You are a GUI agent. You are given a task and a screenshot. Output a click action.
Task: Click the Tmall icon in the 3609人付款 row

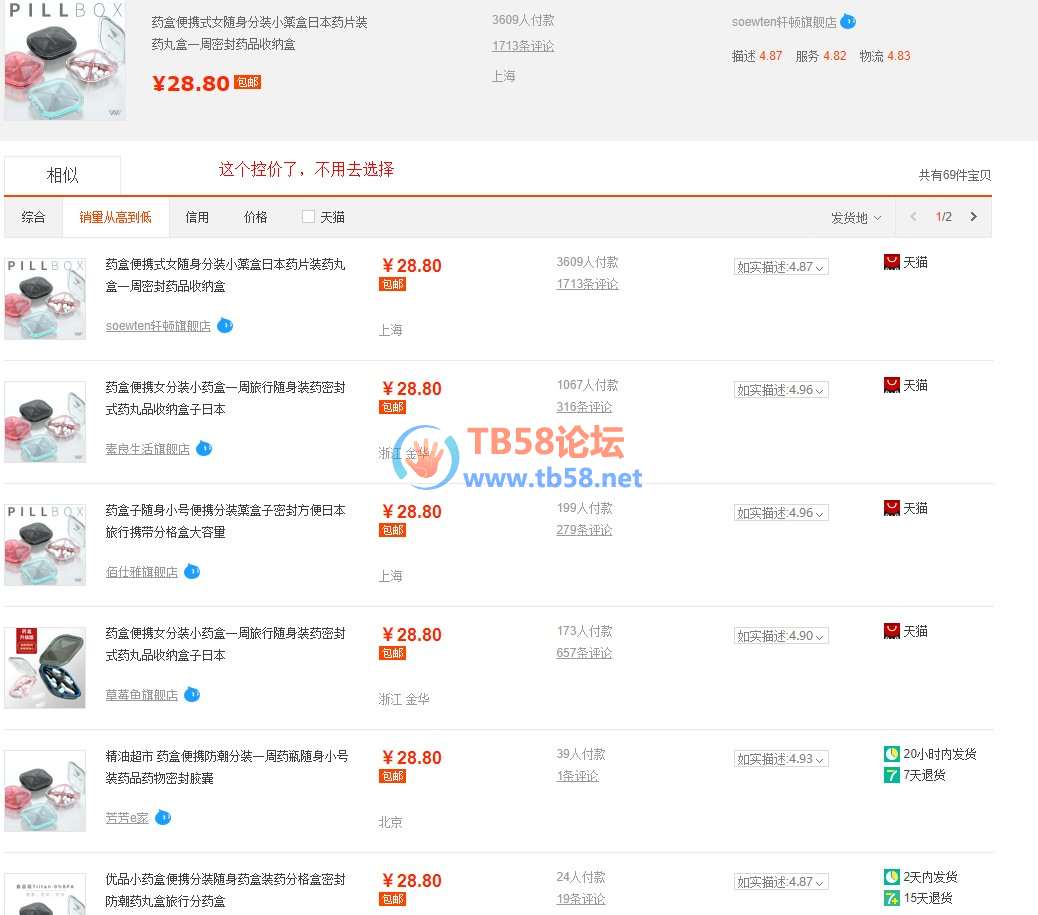(892, 262)
